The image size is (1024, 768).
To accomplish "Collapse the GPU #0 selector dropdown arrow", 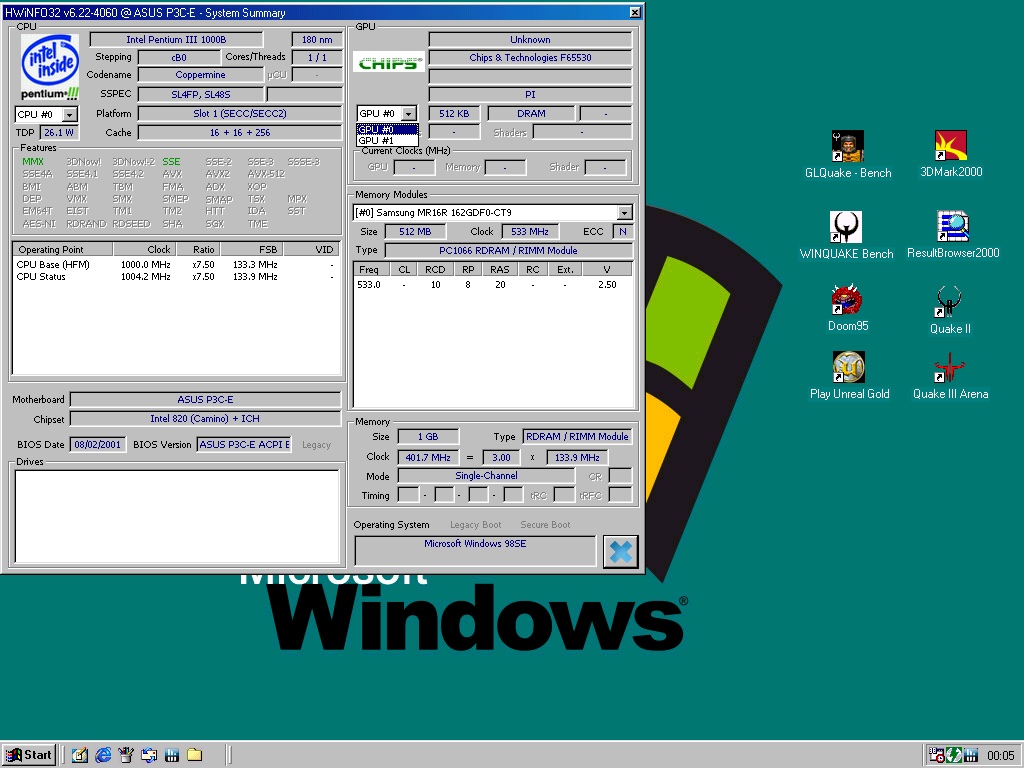I will [409, 114].
